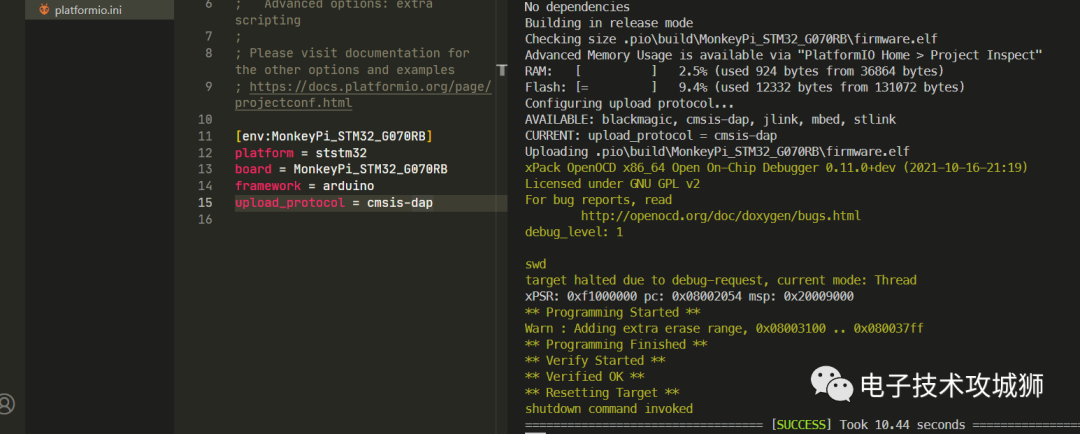1080x434 pixels.
Task: Click the Programming Finished terminal line
Action: 616,344
